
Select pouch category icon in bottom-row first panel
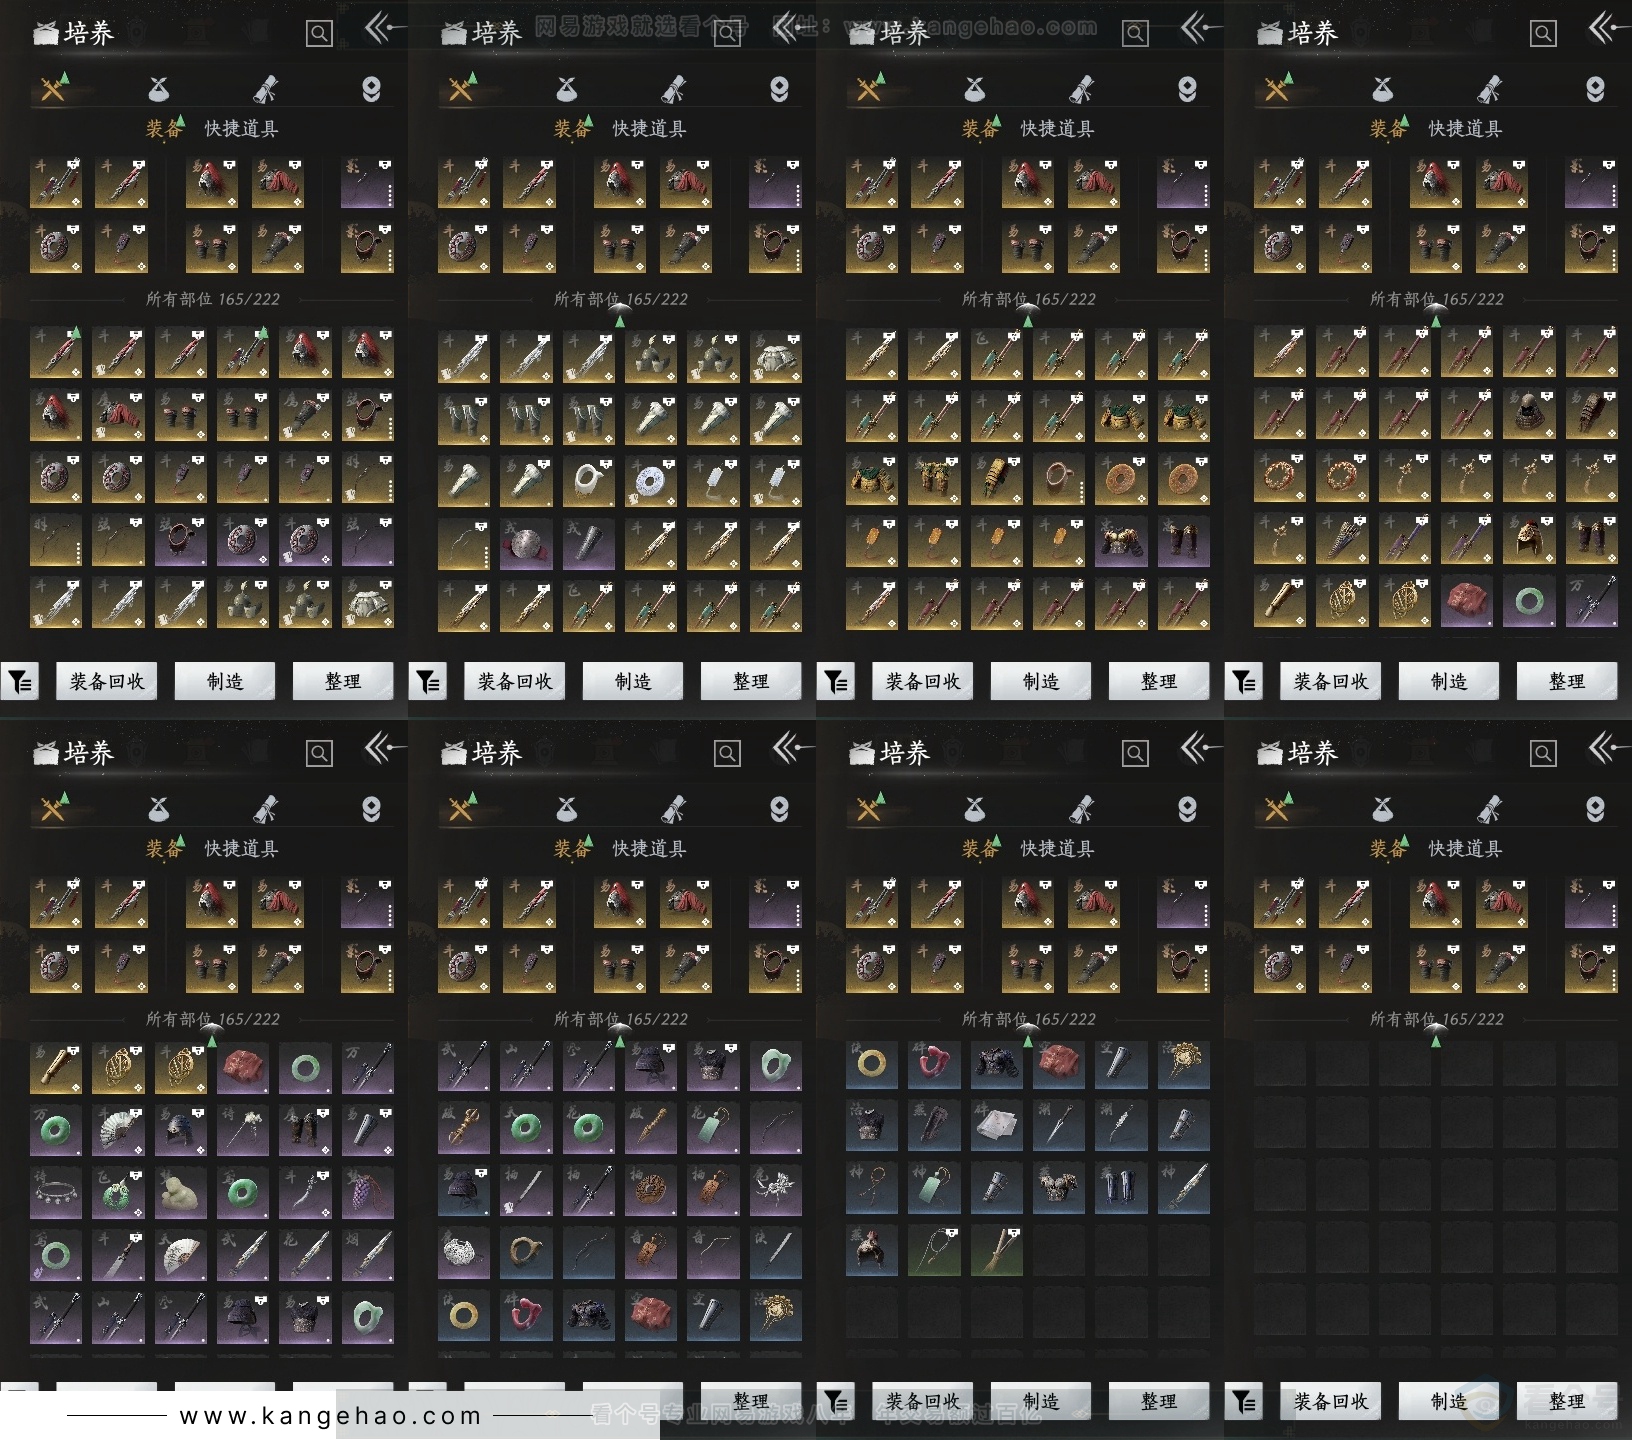coord(159,810)
